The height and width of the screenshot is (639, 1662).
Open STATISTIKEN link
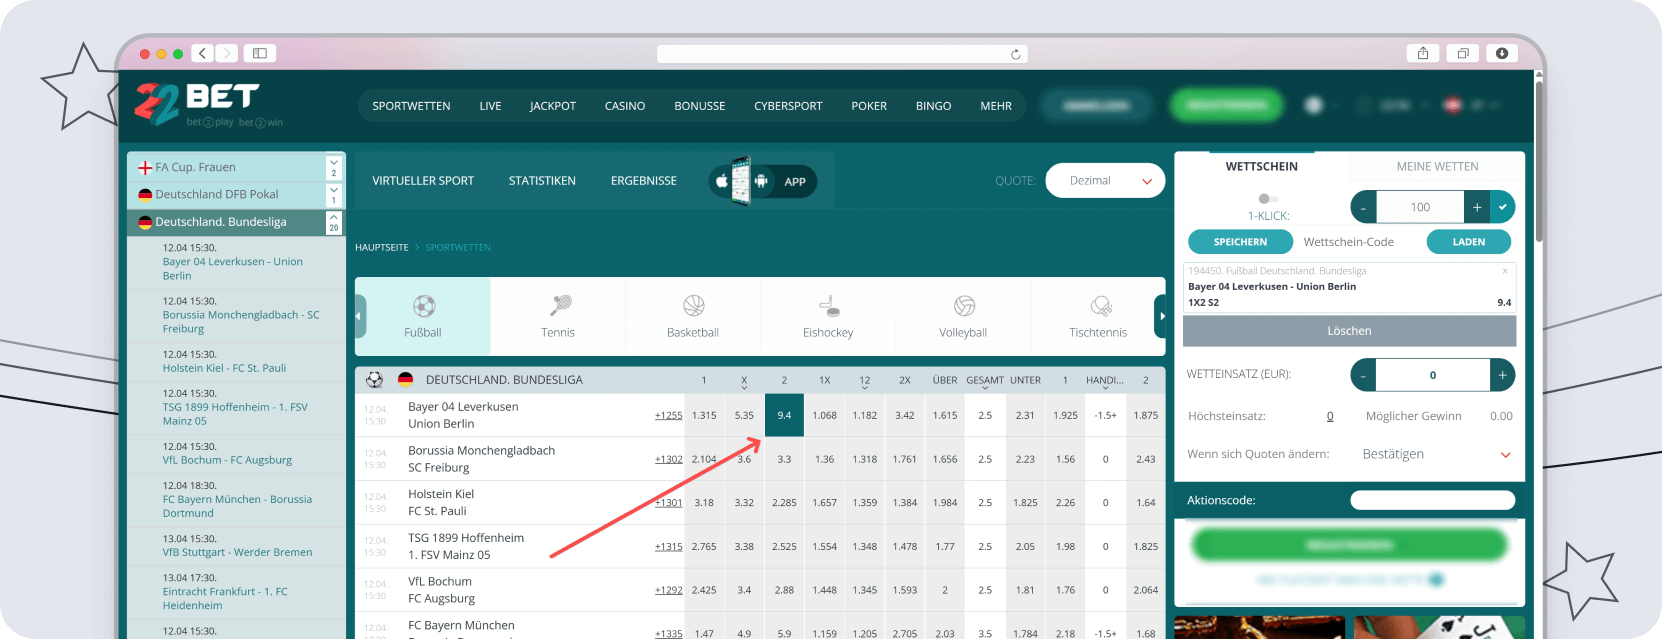tap(542, 181)
